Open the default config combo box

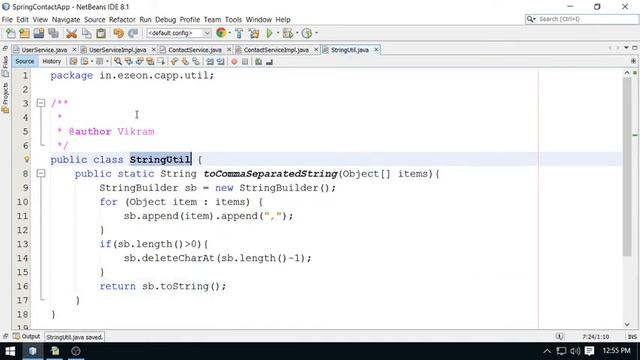pos(179,33)
